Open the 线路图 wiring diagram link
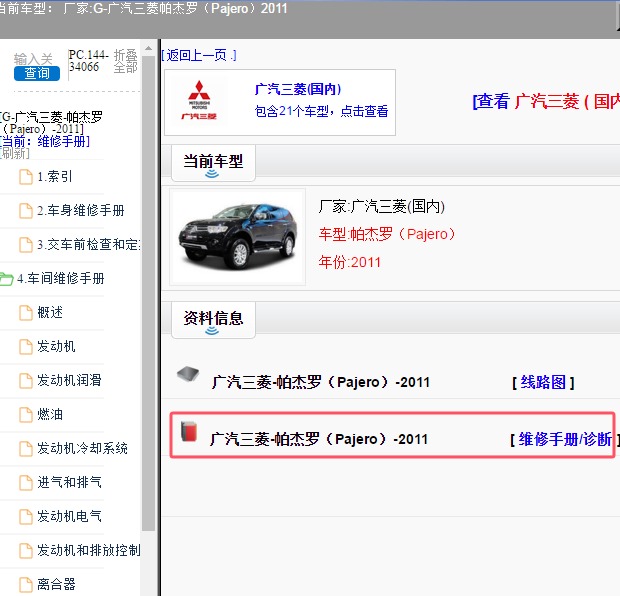Image resolution: width=620 pixels, height=596 pixels. click(543, 382)
